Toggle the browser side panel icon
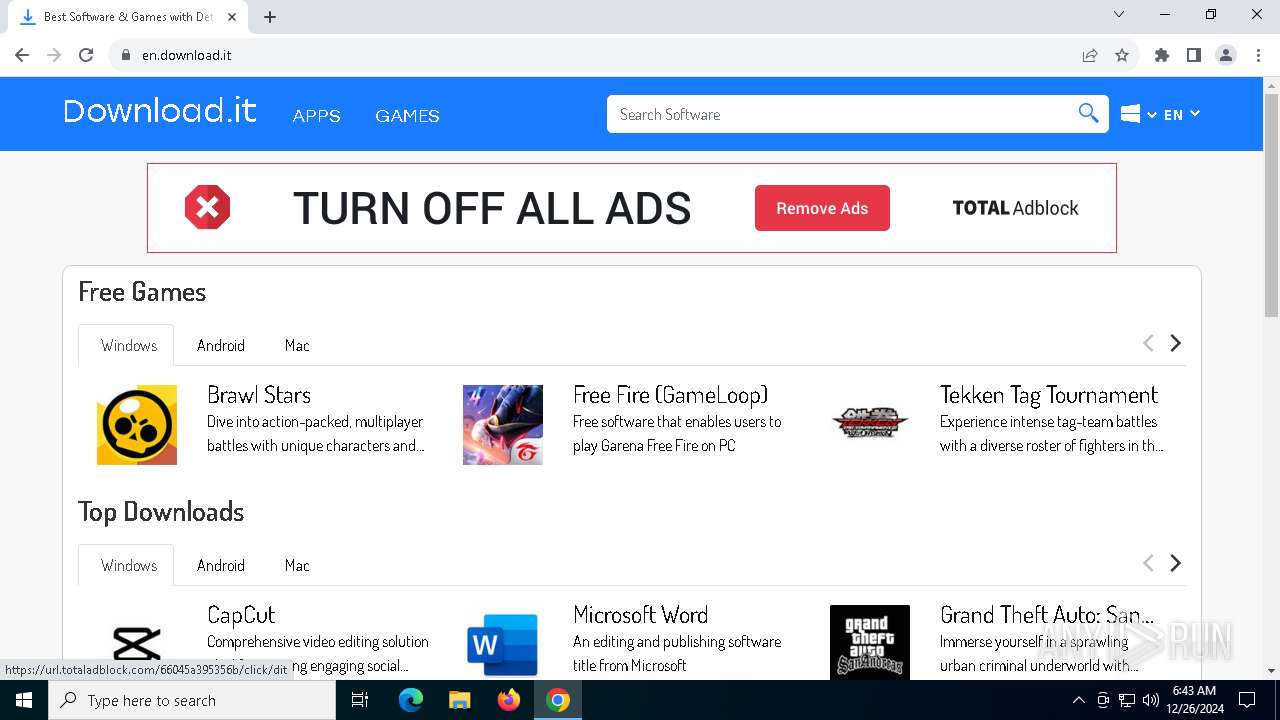This screenshot has height=720, width=1280. pos(1194,55)
